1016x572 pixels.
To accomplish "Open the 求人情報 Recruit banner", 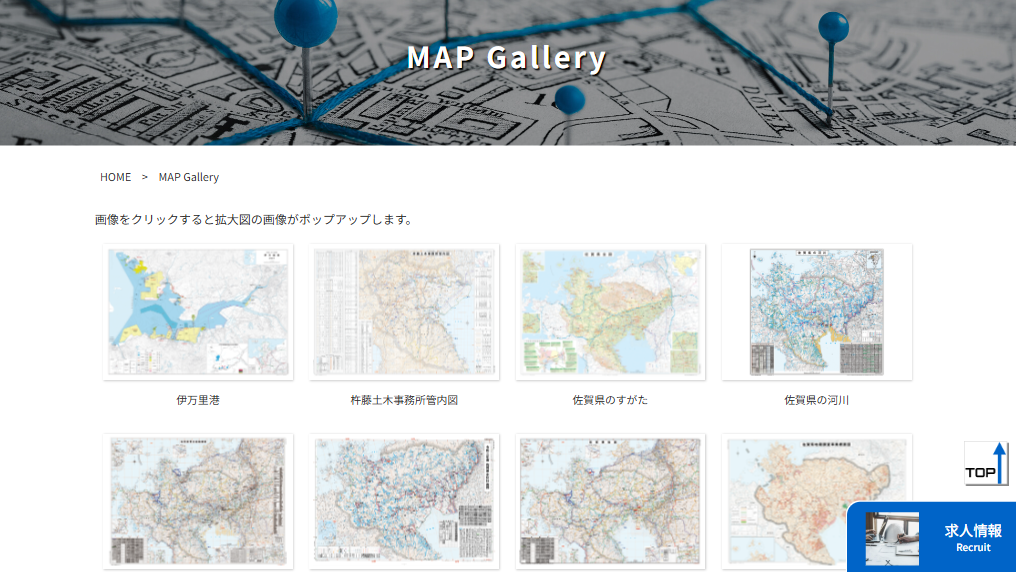I will click(x=931, y=537).
